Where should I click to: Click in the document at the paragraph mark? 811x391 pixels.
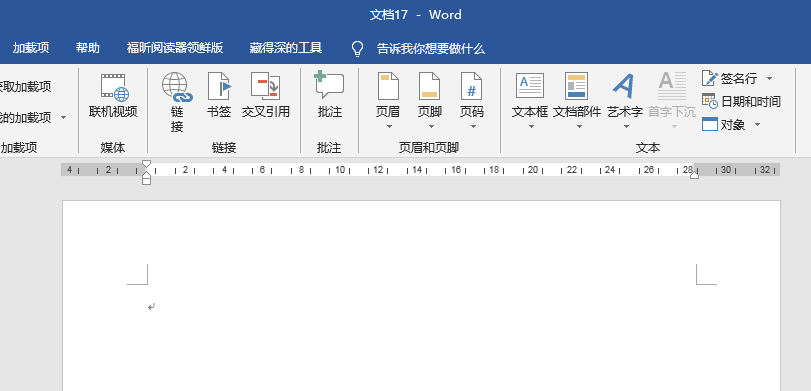coord(151,307)
